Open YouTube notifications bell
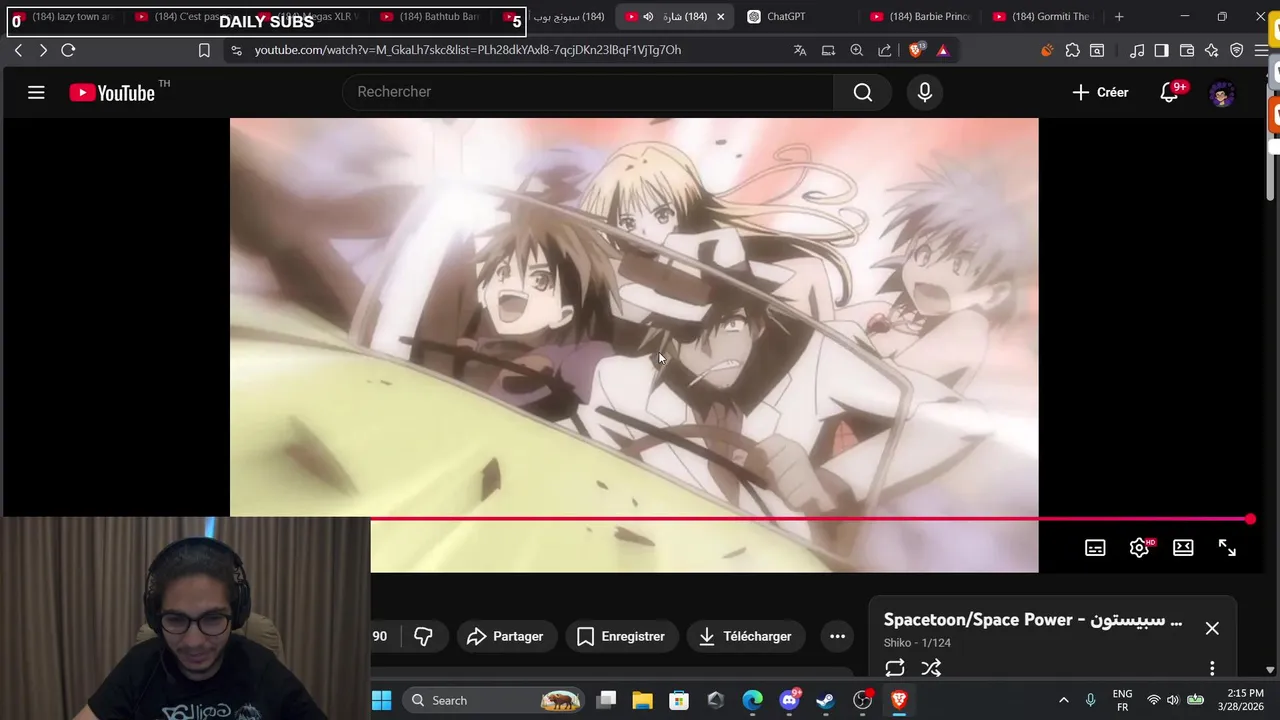 1170,92
